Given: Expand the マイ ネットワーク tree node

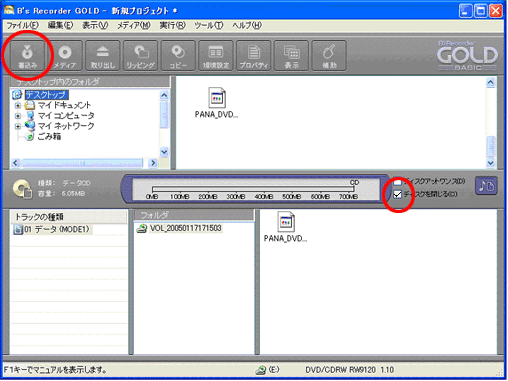Looking at the screenshot, I should (18, 126).
